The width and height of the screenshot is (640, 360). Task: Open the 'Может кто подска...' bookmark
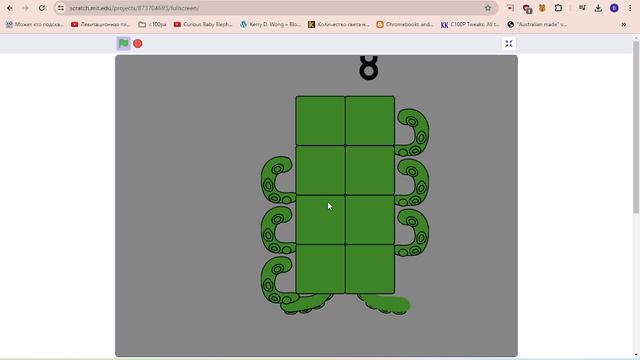[x=35, y=24]
